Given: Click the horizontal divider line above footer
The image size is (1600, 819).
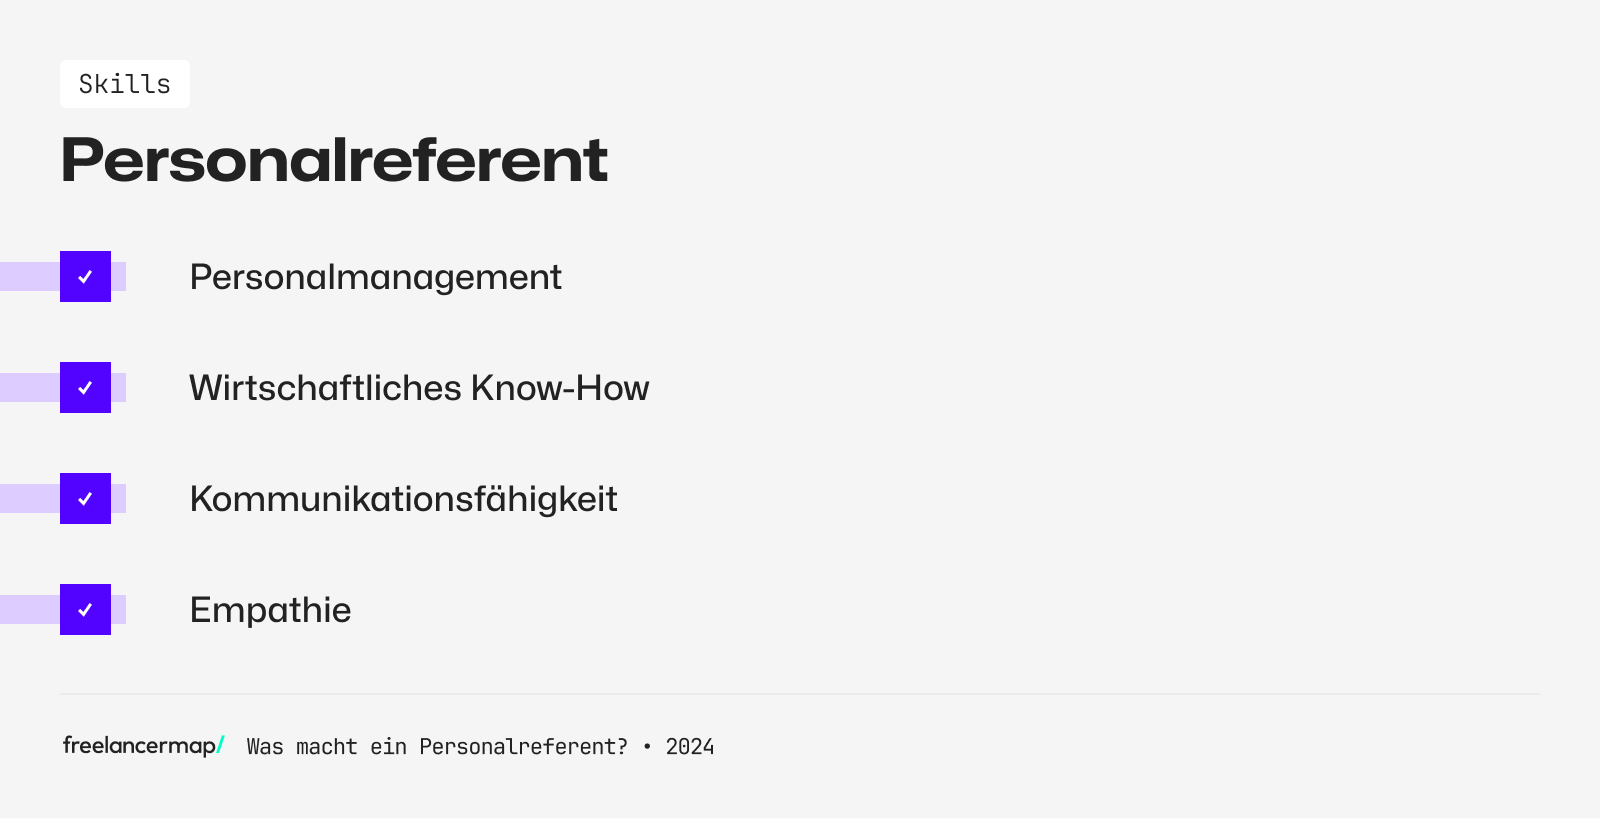Looking at the screenshot, I should [800, 694].
